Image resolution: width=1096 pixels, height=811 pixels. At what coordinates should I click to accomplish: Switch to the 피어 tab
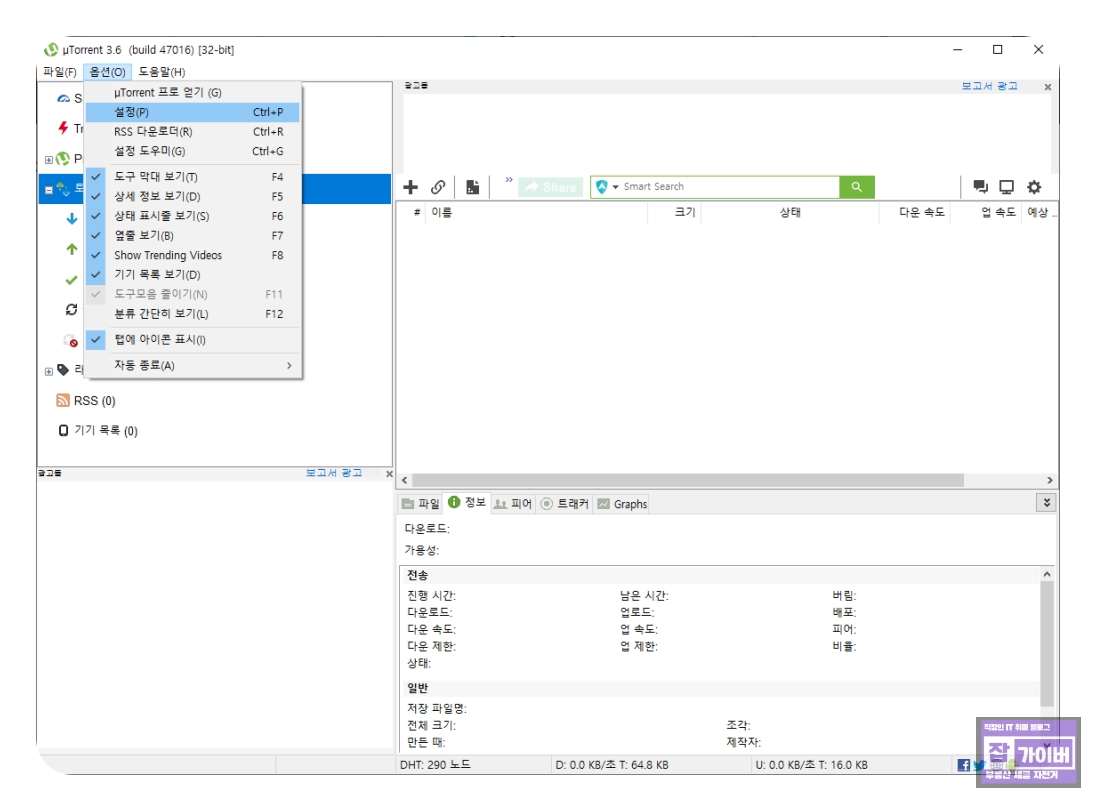pos(513,504)
